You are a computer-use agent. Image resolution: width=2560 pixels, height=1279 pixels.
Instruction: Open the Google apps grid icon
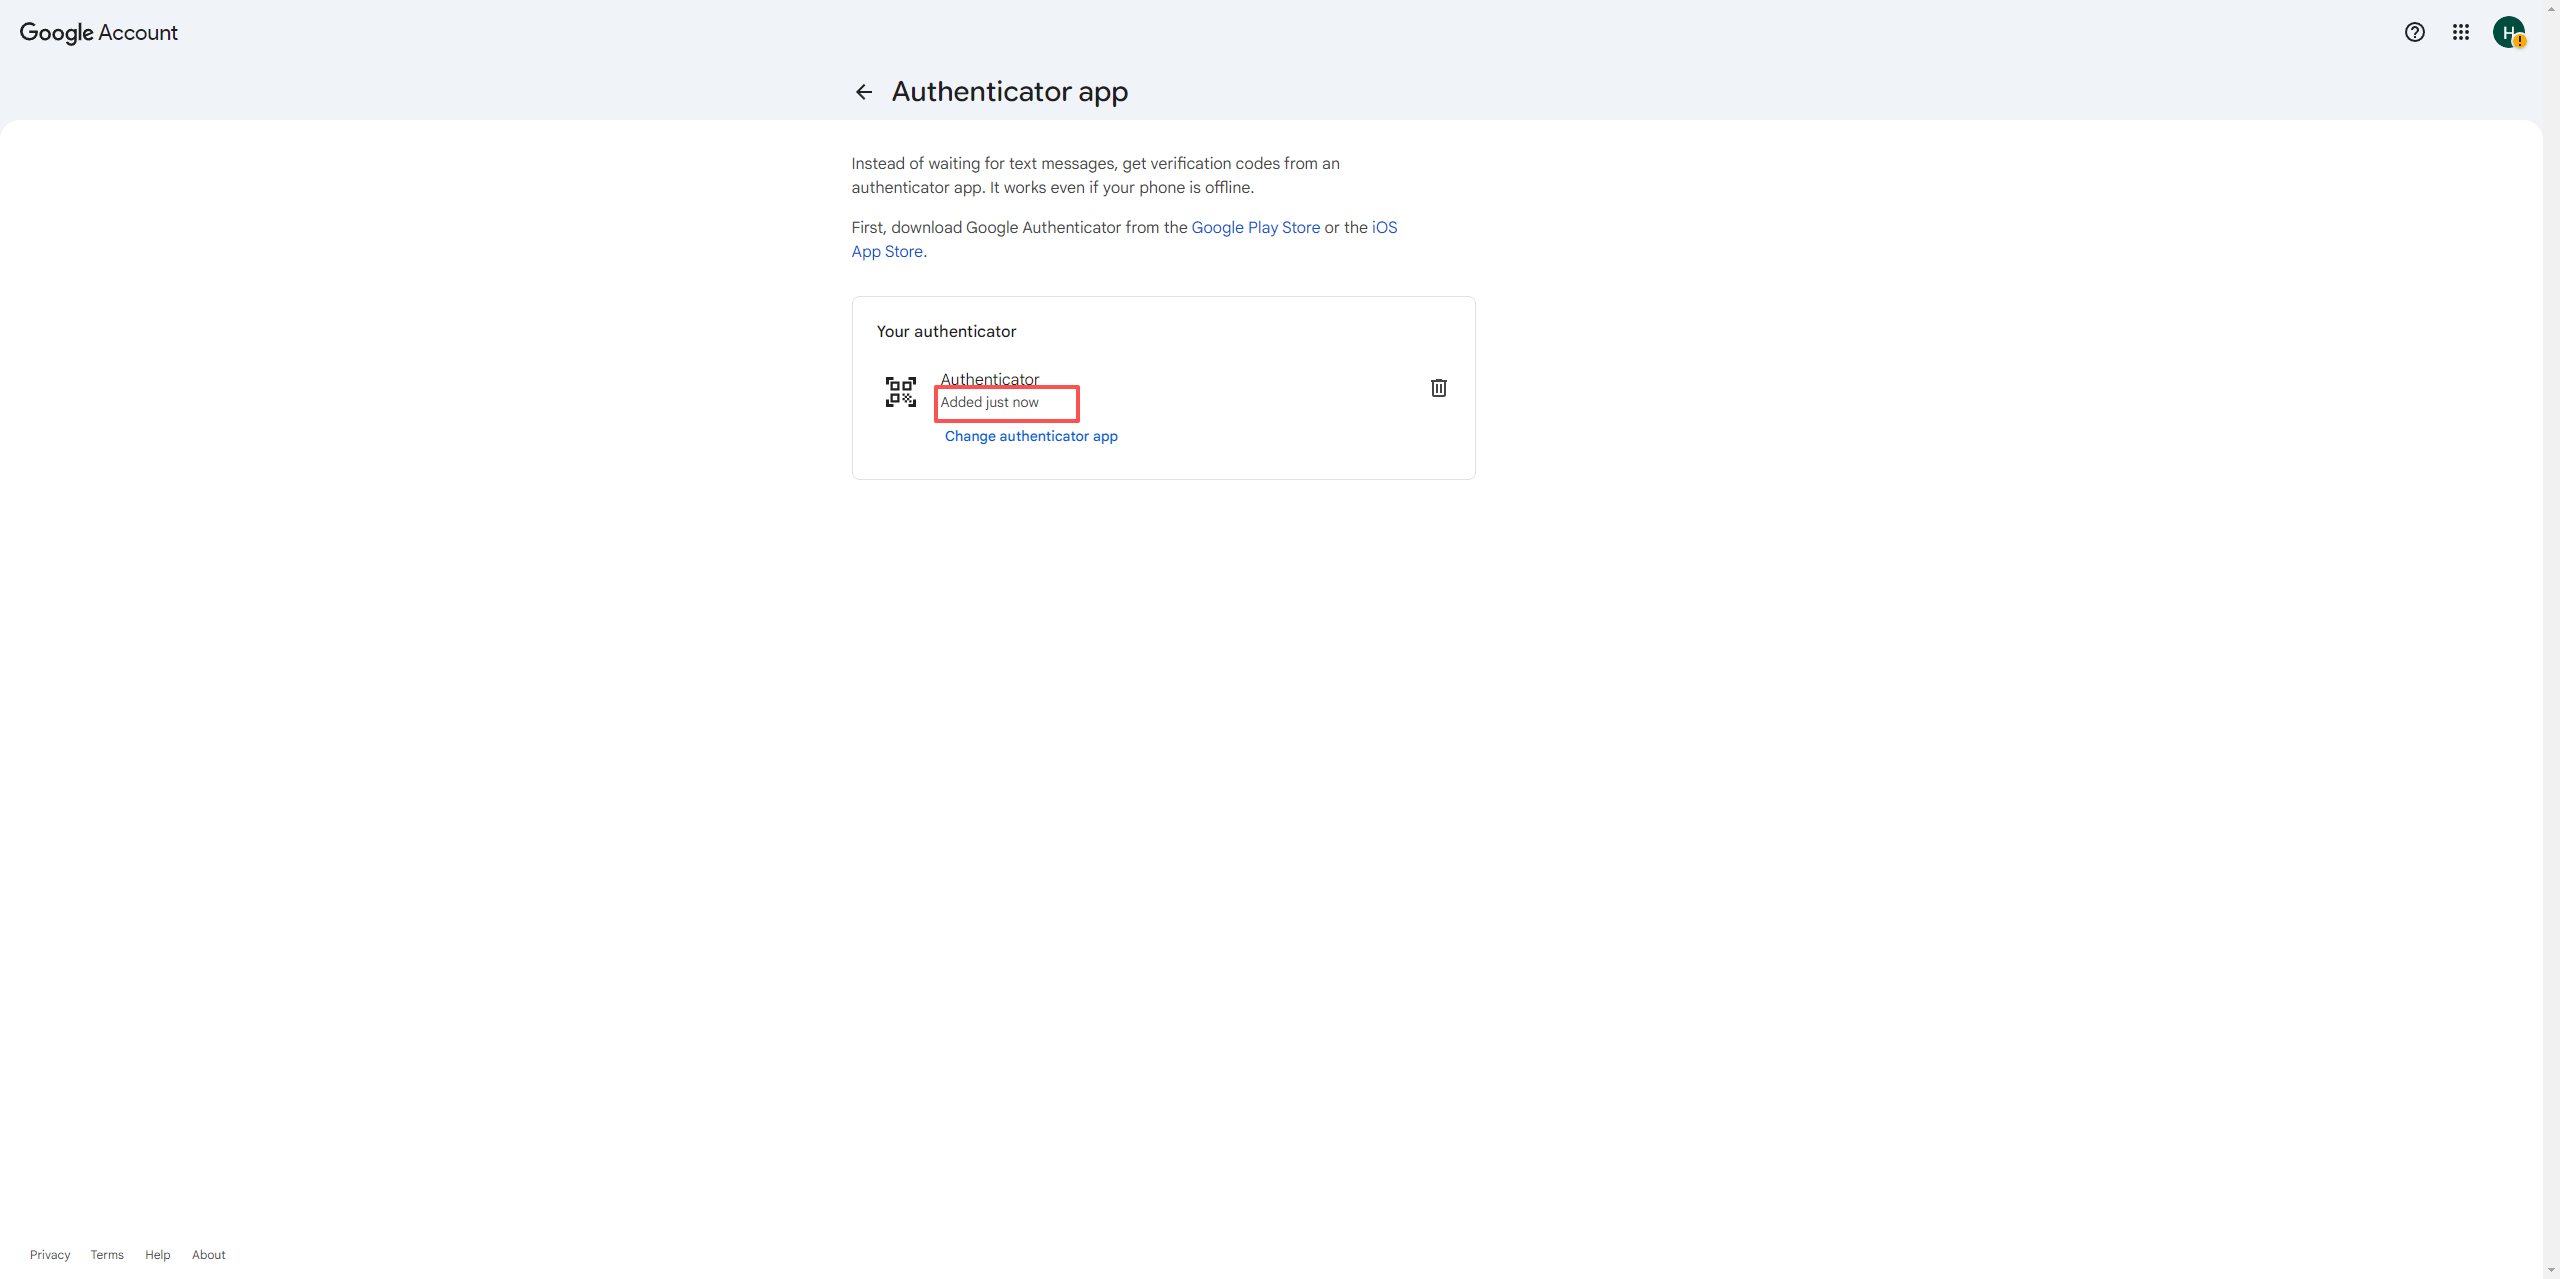click(2461, 32)
